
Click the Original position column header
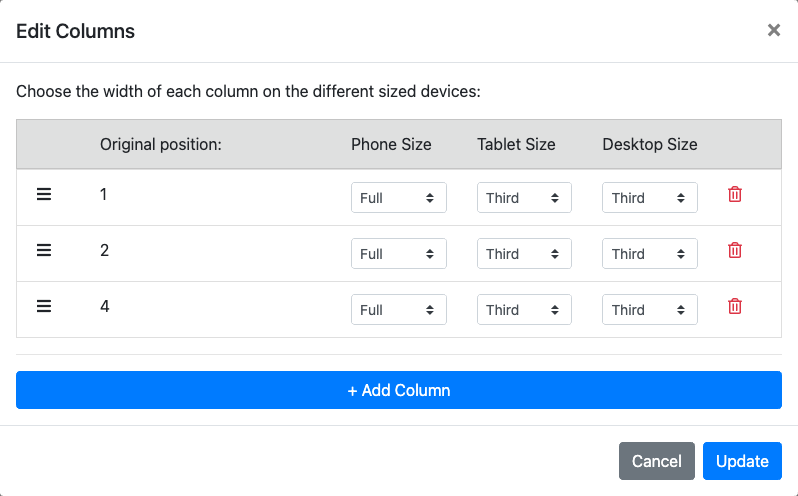pos(160,144)
